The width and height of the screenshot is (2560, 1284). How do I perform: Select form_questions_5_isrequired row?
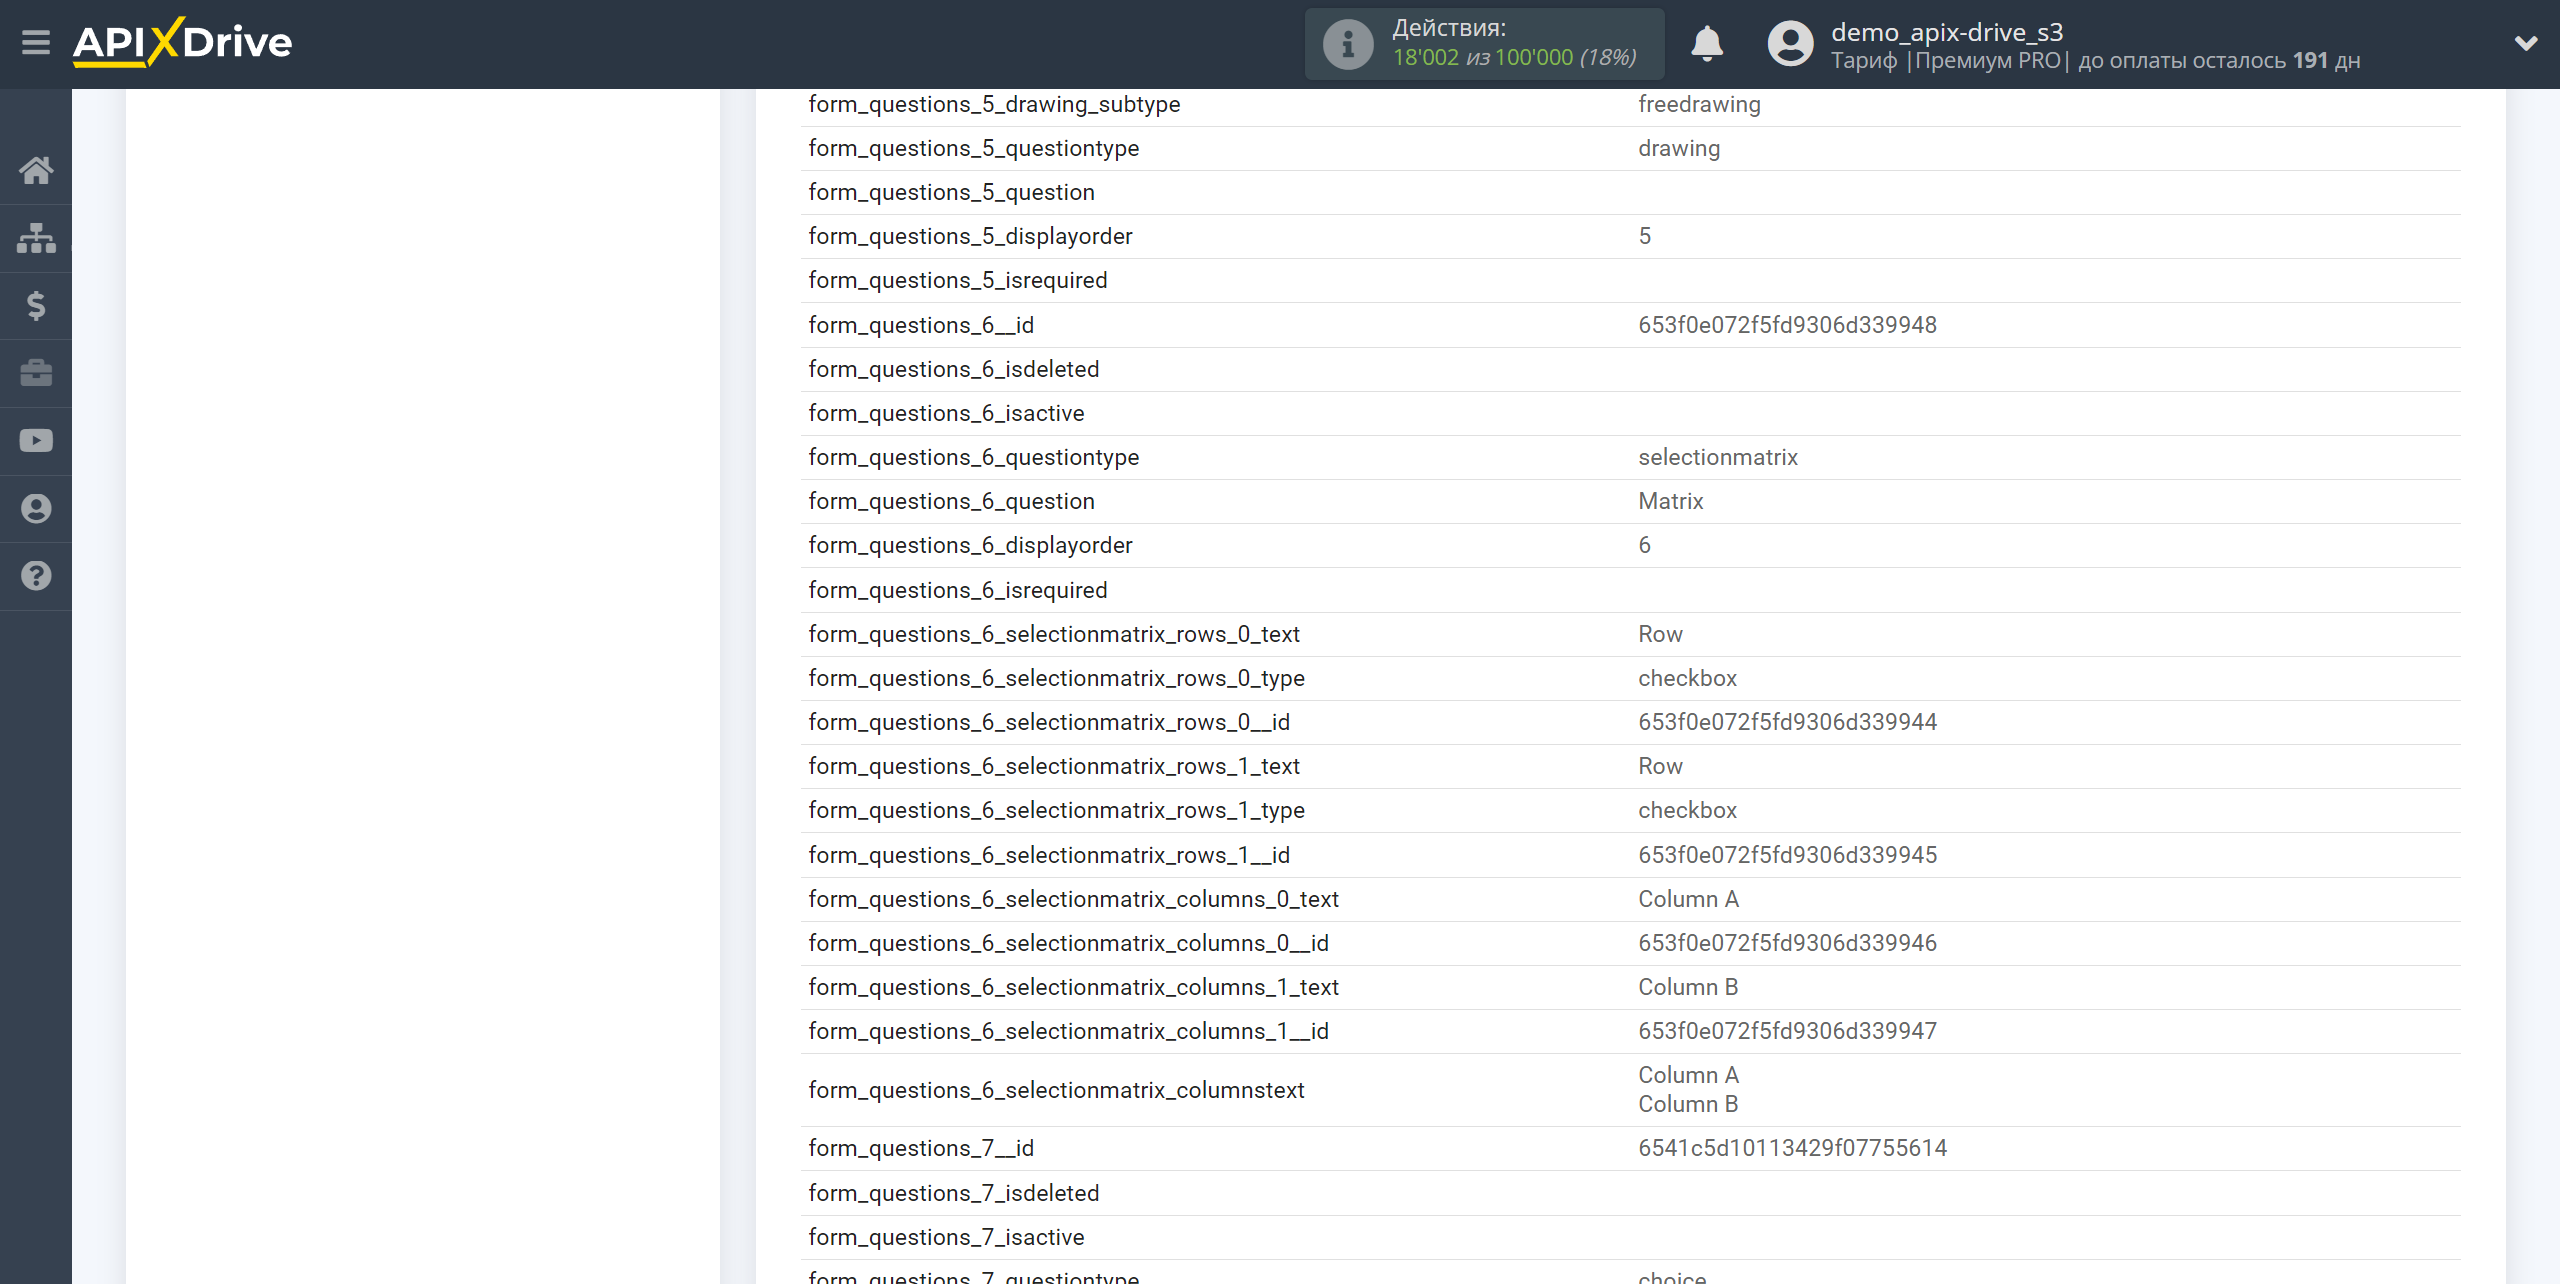pos(1630,280)
